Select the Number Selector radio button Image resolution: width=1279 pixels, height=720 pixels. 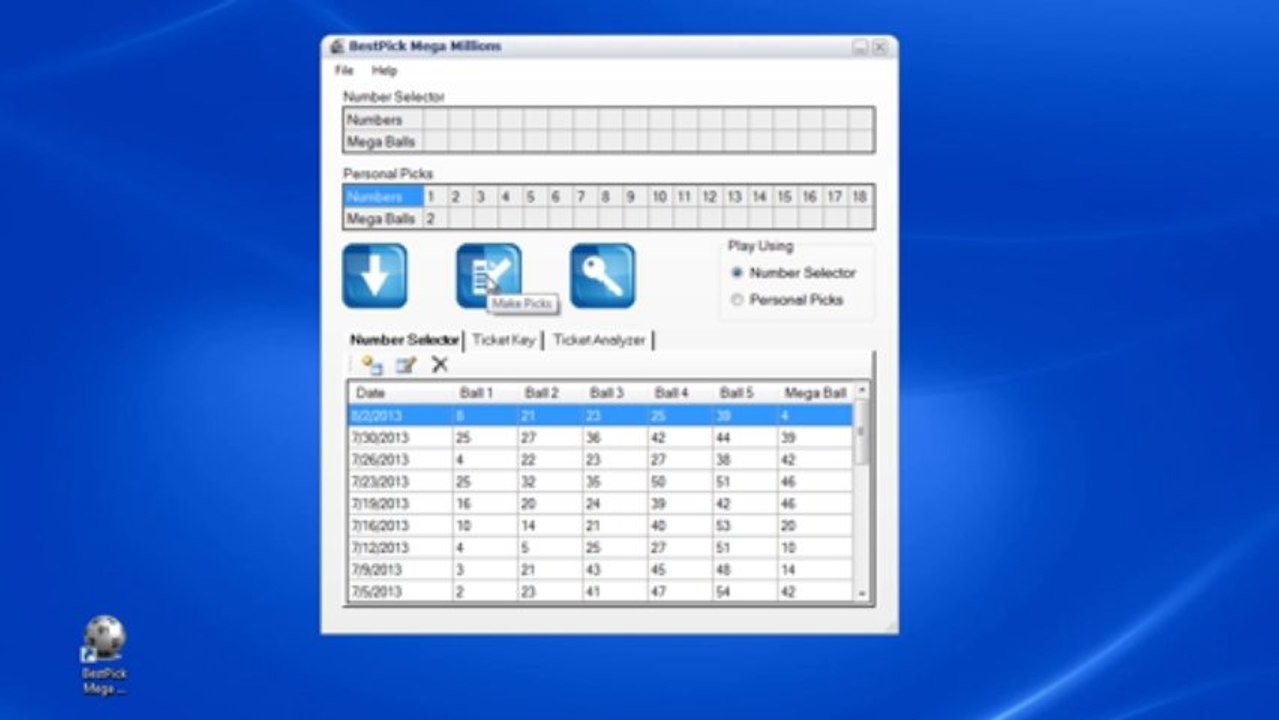(737, 272)
